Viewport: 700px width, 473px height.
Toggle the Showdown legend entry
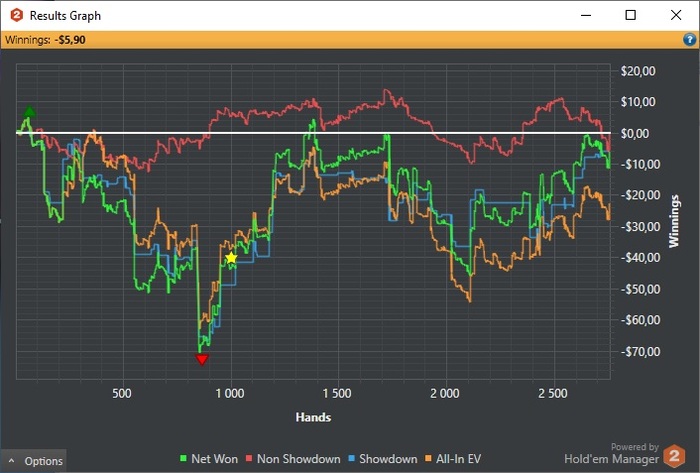coord(383,459)
